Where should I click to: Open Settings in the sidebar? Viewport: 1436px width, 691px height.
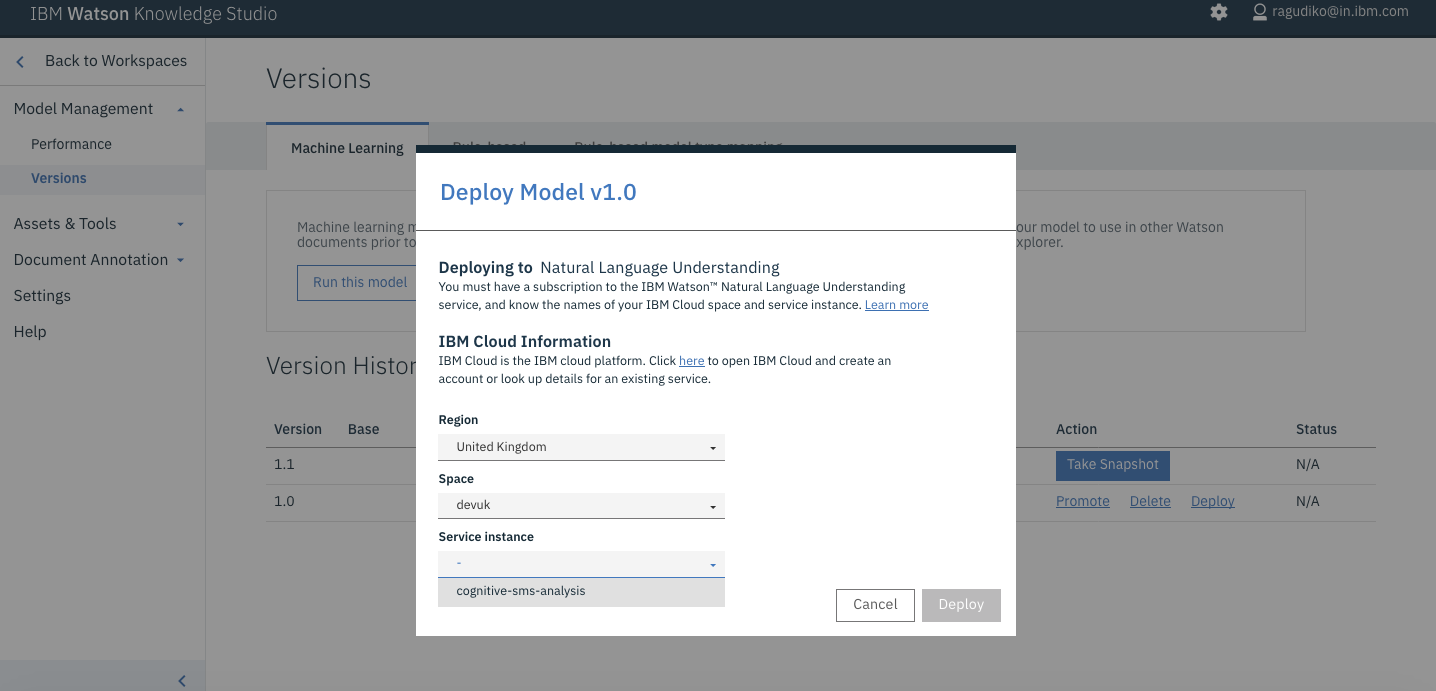pos(42,296)
